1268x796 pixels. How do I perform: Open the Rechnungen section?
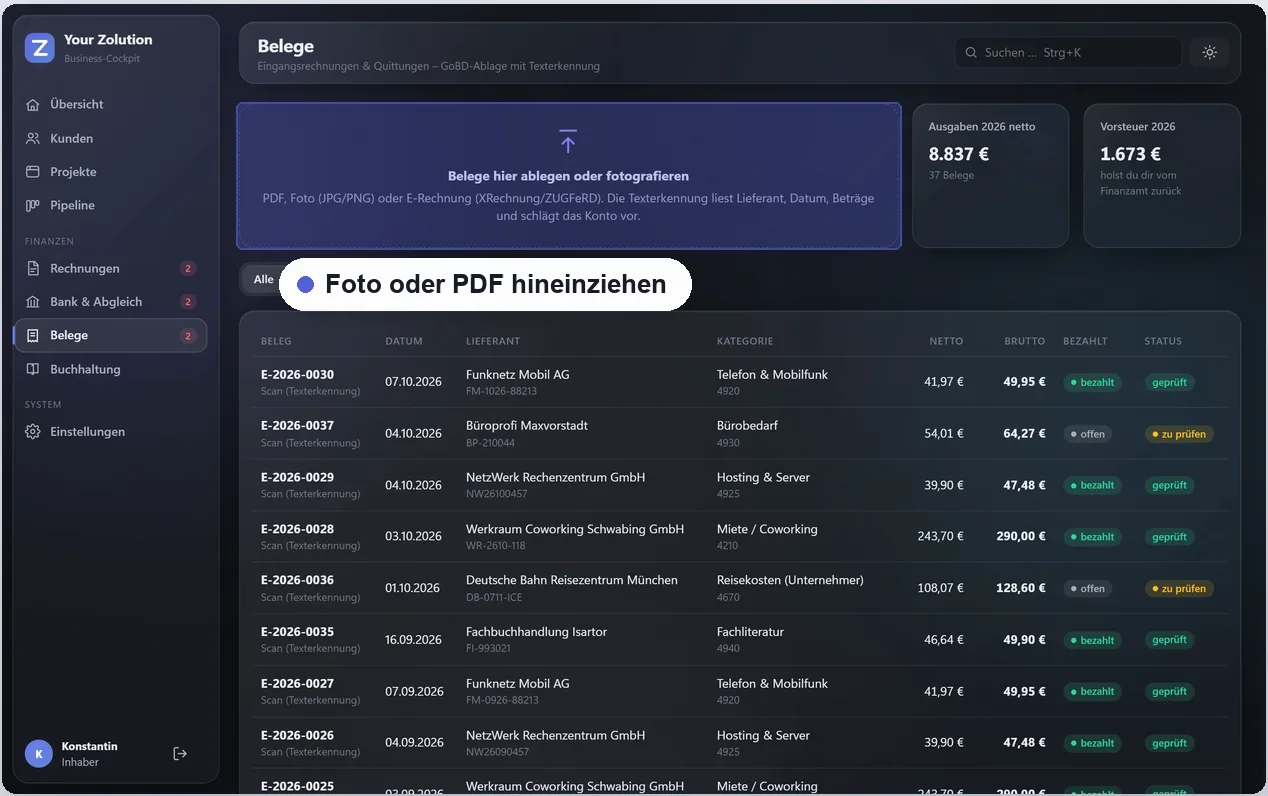110,269
